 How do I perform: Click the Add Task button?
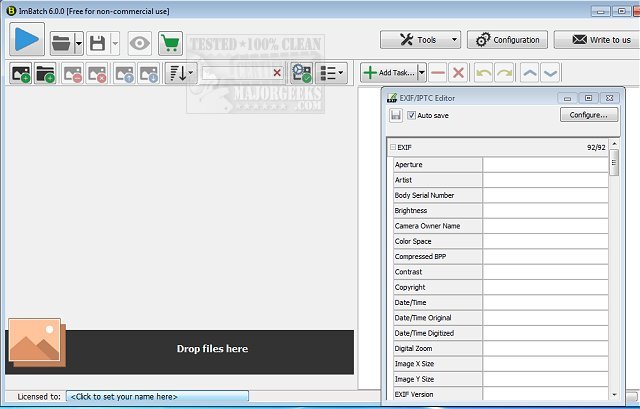[389, 73]
